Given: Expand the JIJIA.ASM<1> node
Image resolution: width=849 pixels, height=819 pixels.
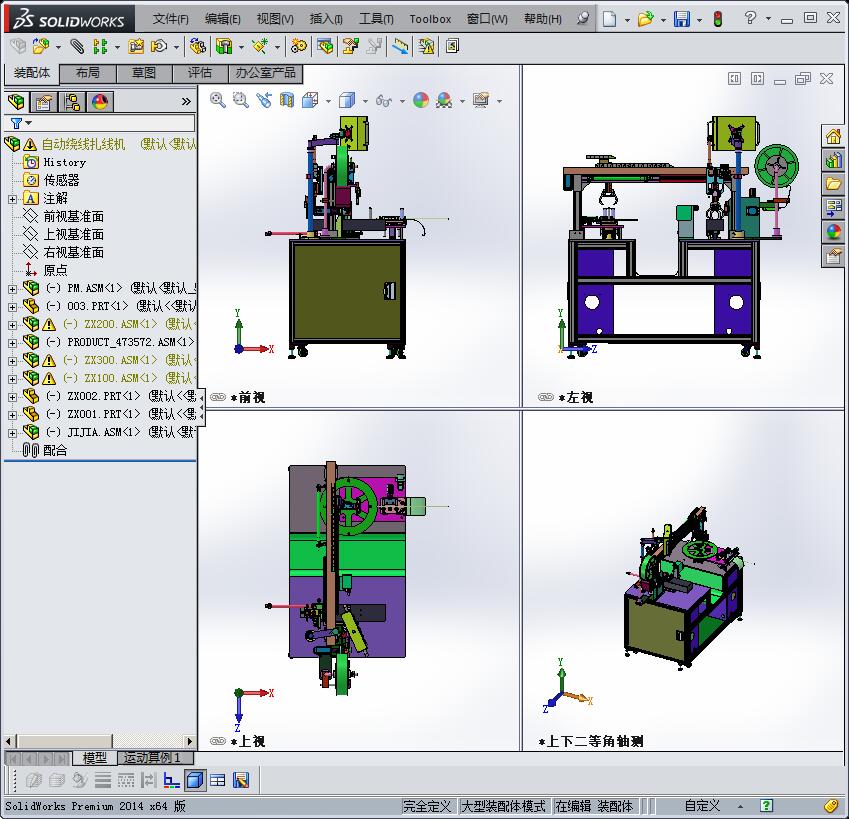Looking at the screenshot, I should (x=12, y=433).
